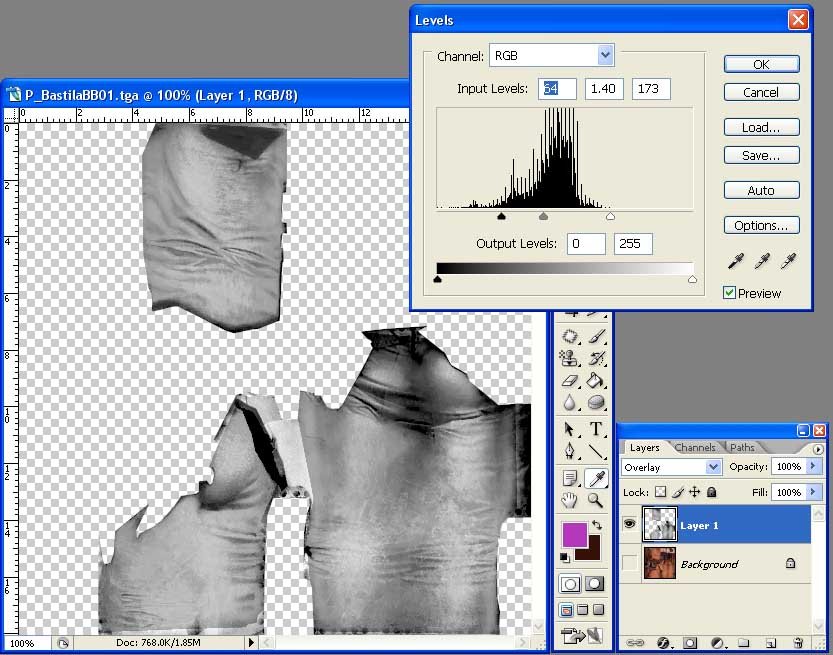Uncheck the Preview checkbox in Levels
The image size is (833, 655).
click(729, 293)
